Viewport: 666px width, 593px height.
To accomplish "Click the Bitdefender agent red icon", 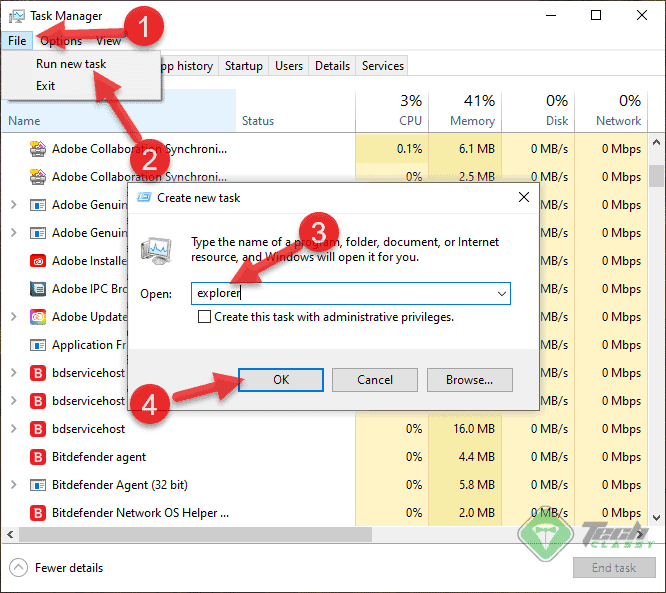I will pos(38,457).
